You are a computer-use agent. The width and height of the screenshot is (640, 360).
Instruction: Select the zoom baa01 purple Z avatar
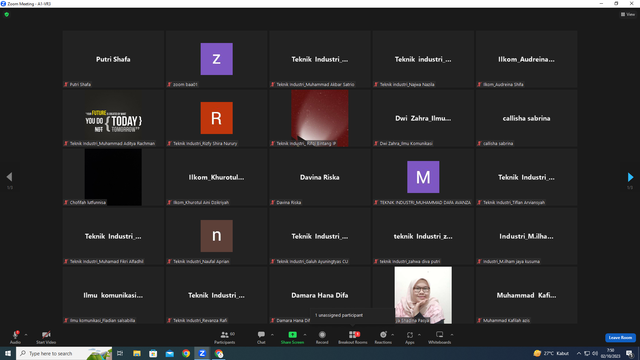216,59
